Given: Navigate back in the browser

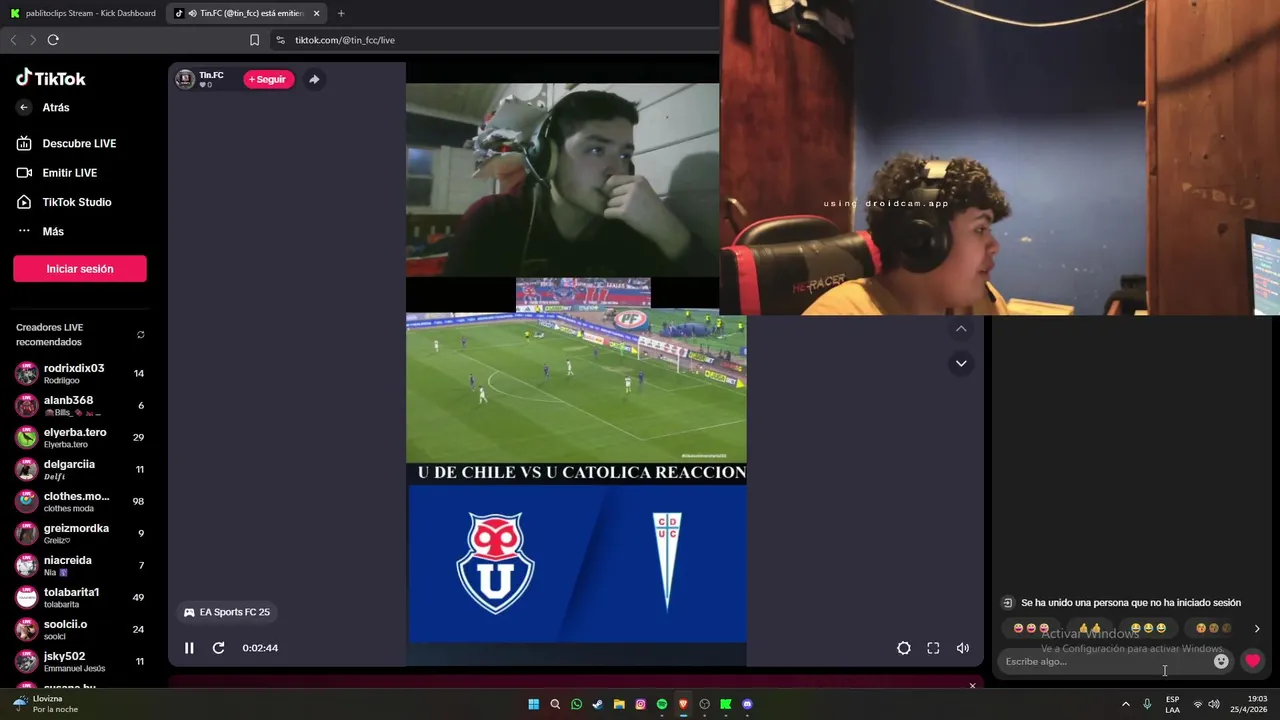Looking at the screenshot, I should pos(13,40).
